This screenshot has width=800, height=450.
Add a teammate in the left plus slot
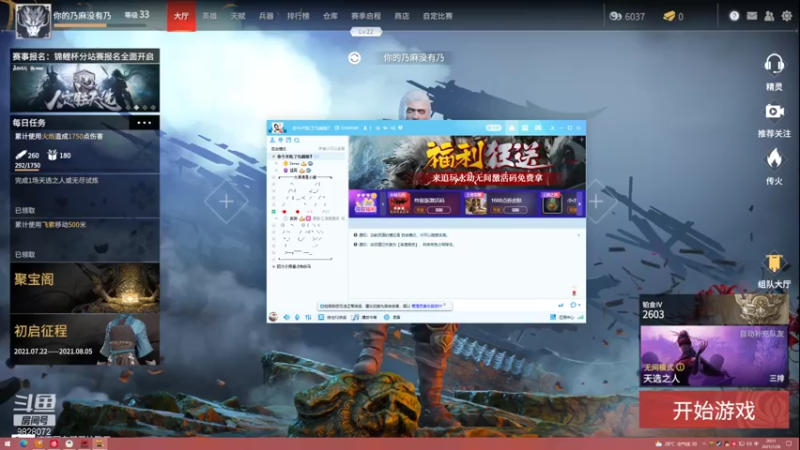pyautogui.click(x=227, y=202)
